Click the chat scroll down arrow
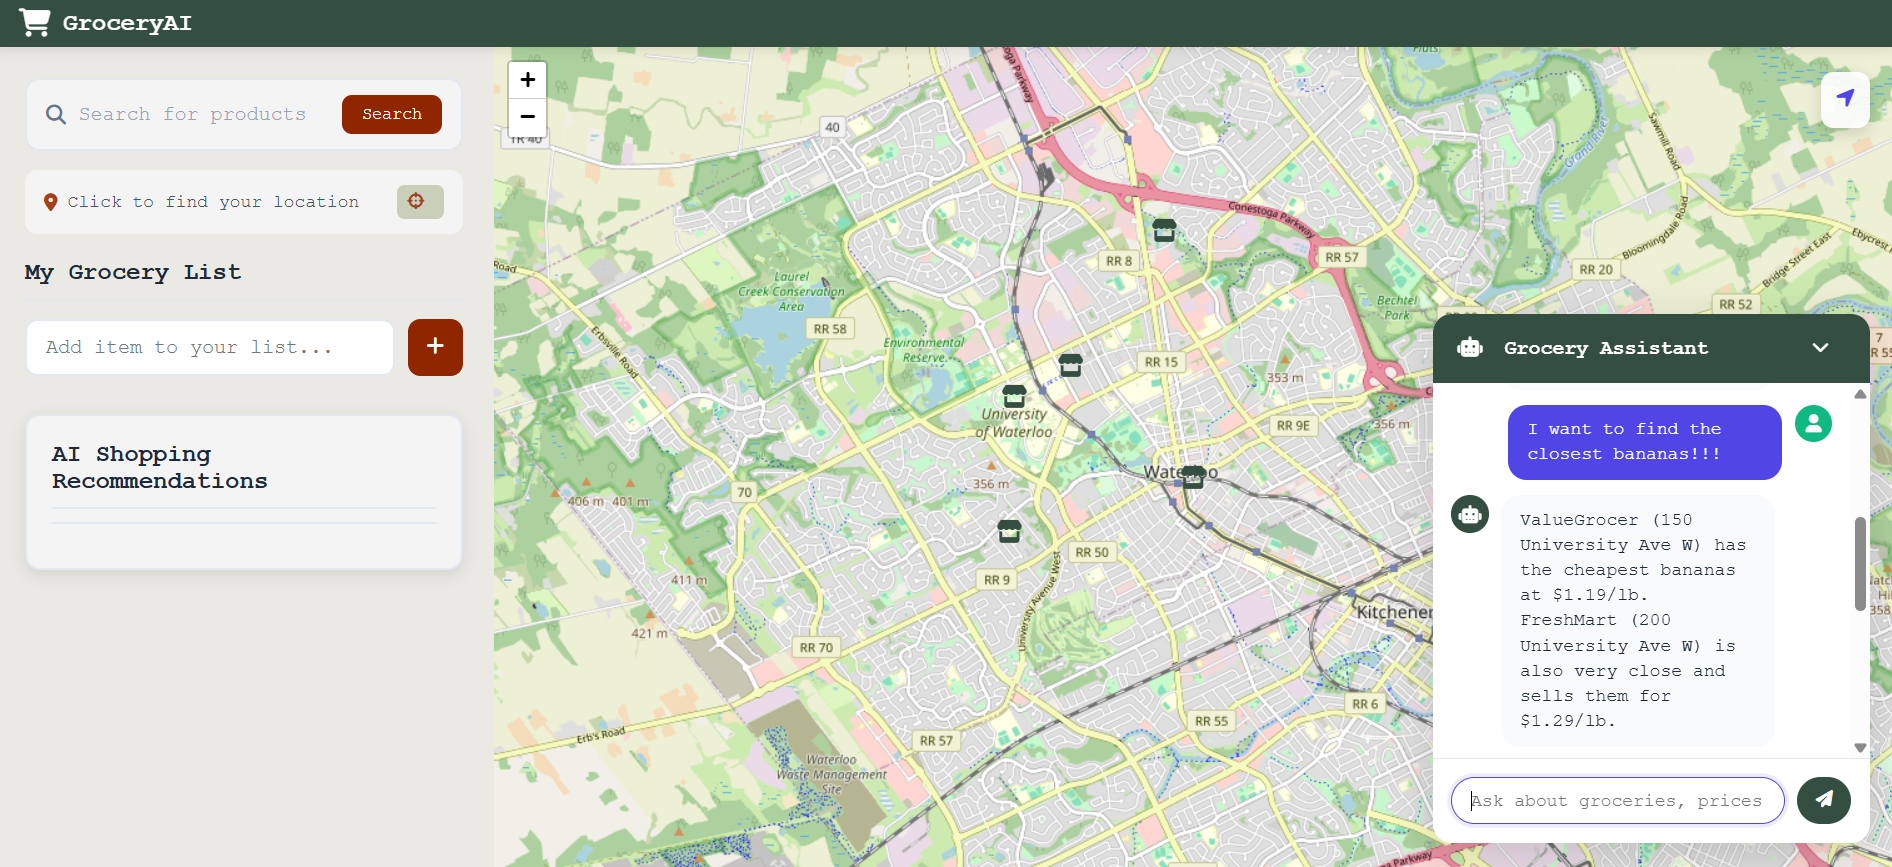 1860,748
